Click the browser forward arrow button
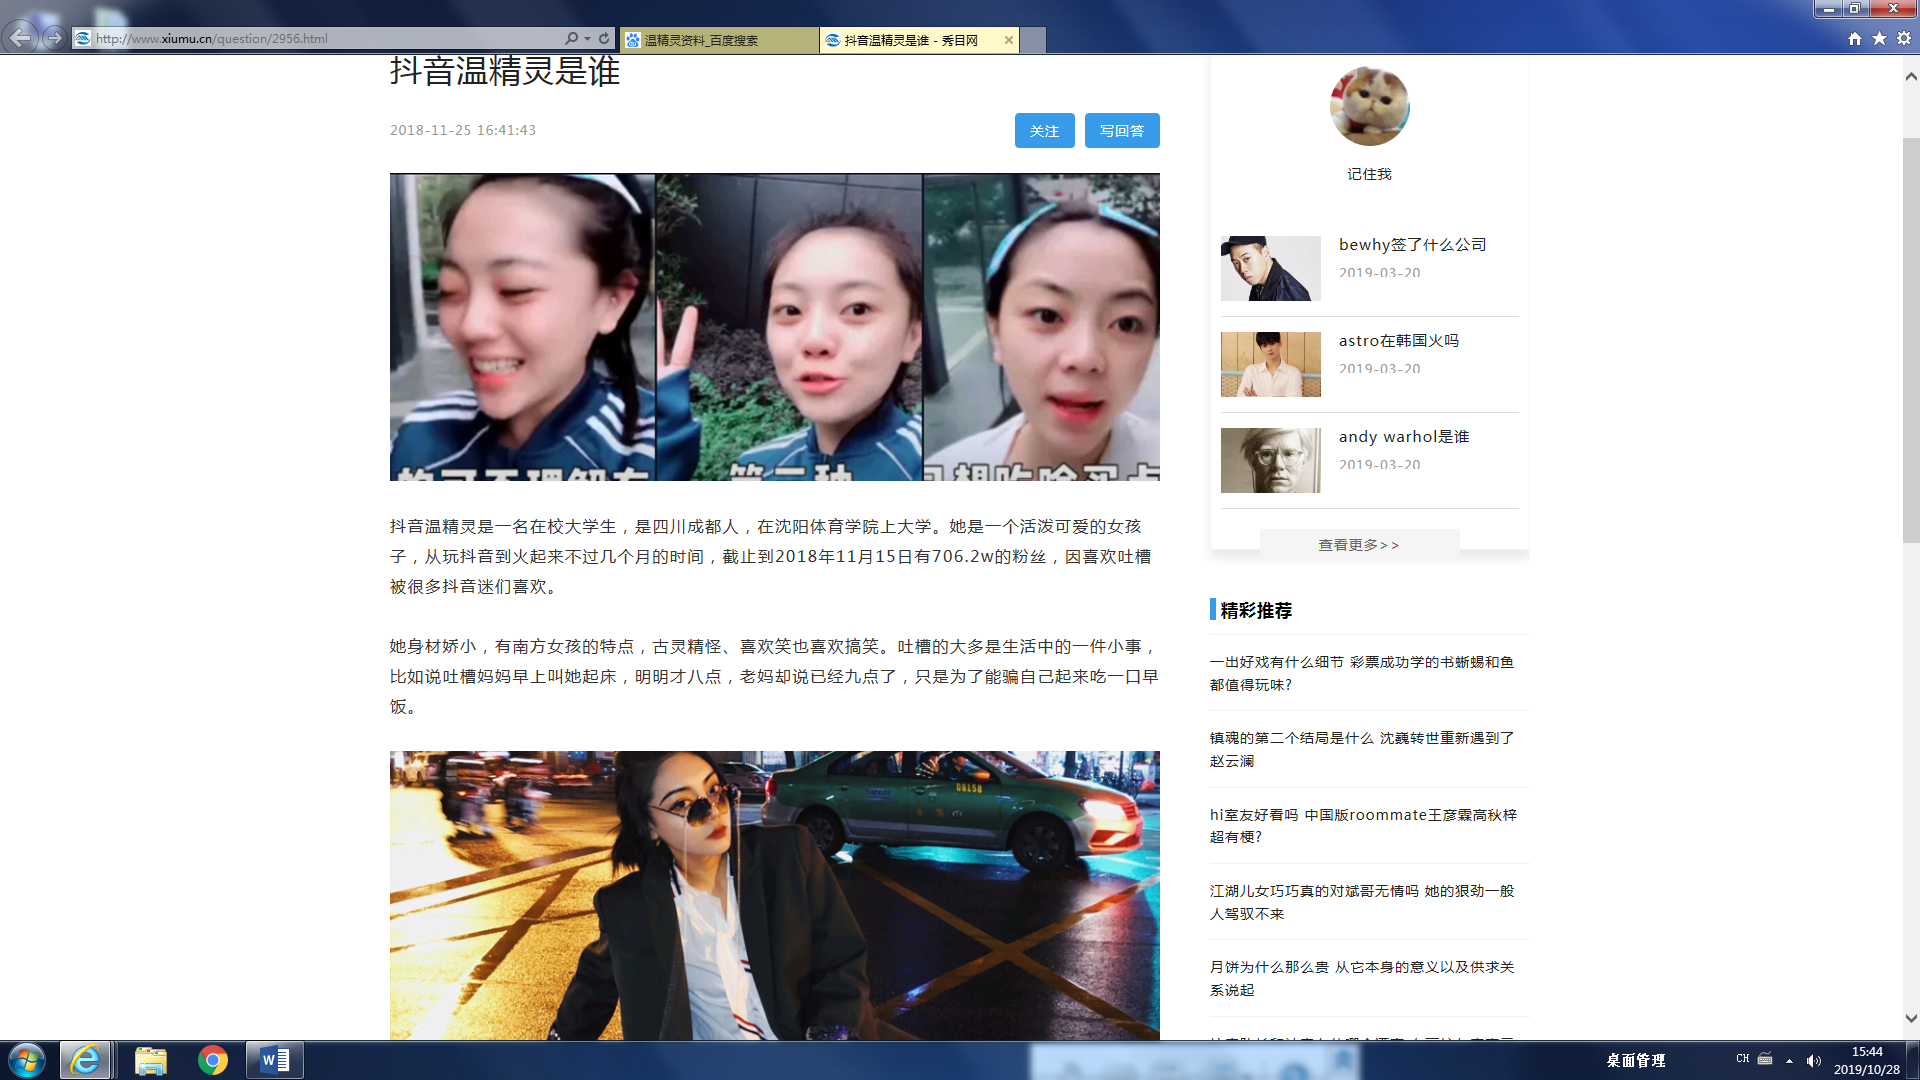This screenshot has height=1080, width=1920. click(54, 38)
